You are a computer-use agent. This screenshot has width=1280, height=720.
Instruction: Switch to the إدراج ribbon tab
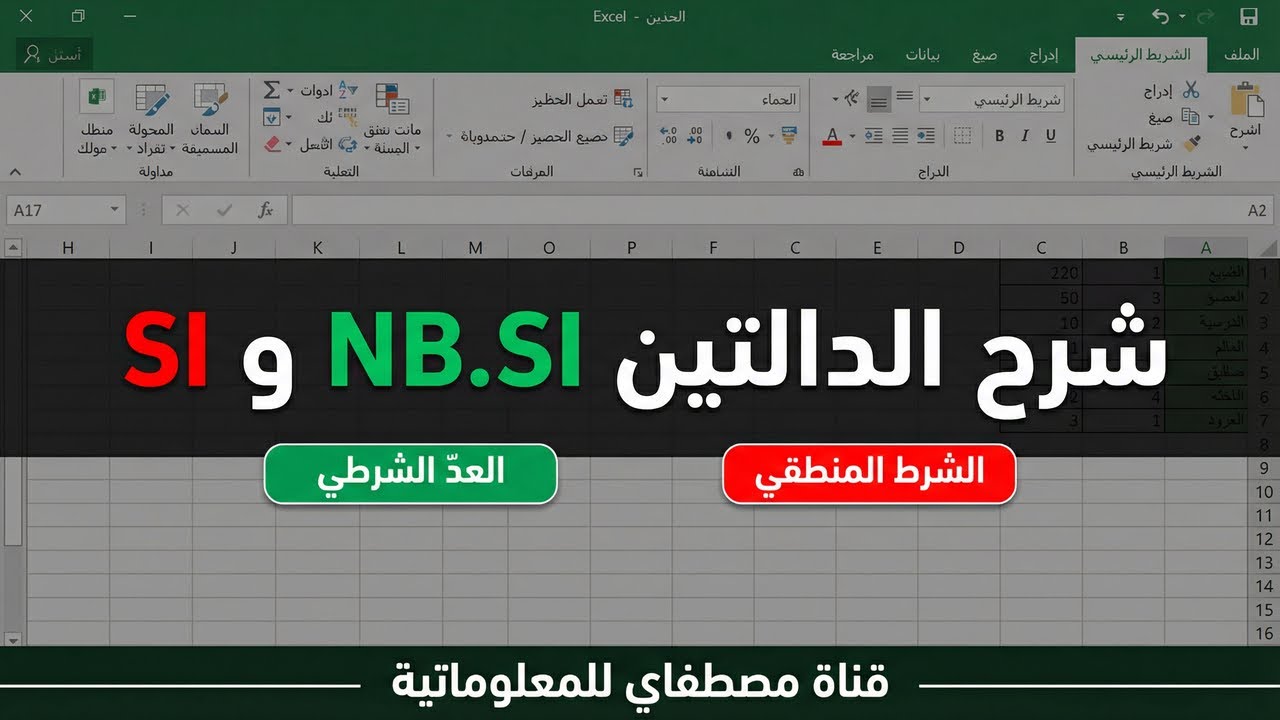(1044, 54)
